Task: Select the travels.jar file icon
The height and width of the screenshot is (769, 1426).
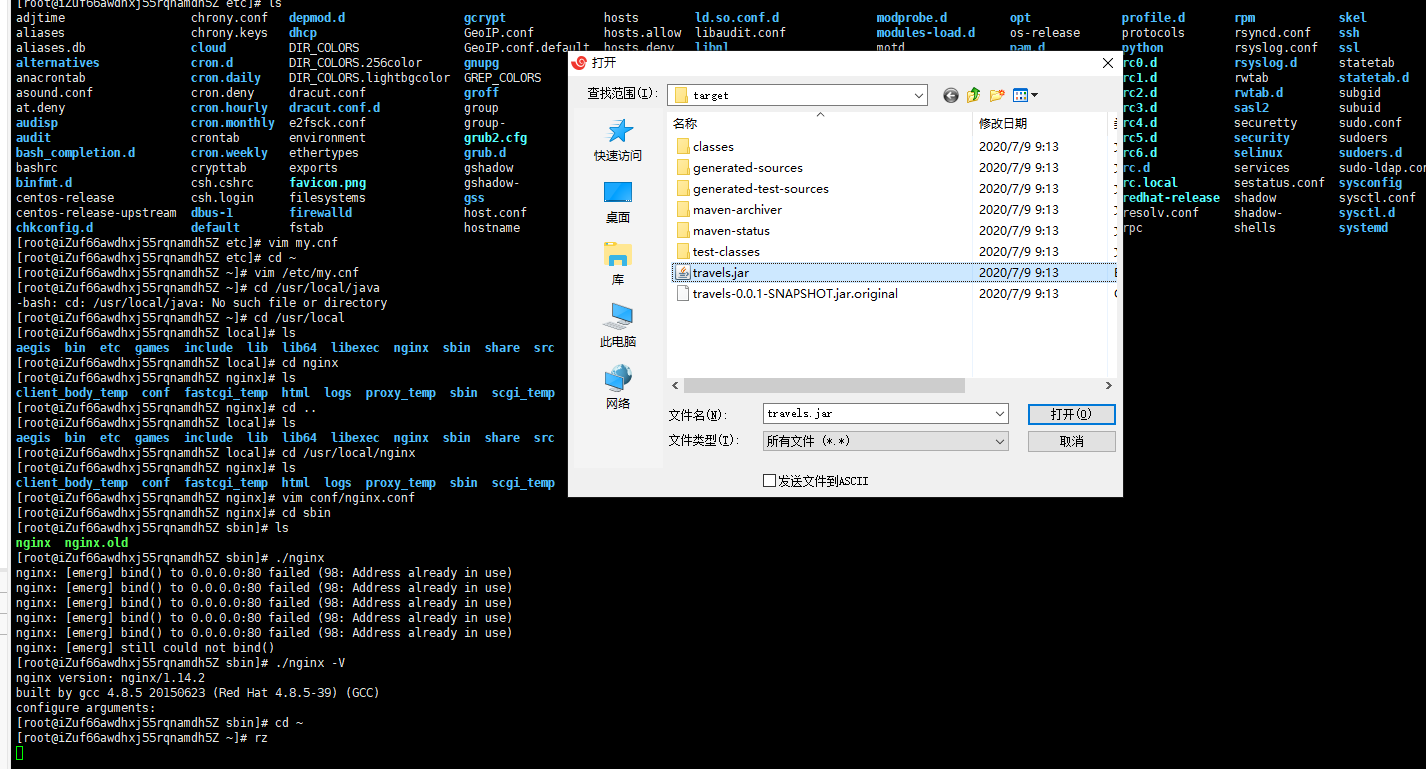Action: pos(682,272)
